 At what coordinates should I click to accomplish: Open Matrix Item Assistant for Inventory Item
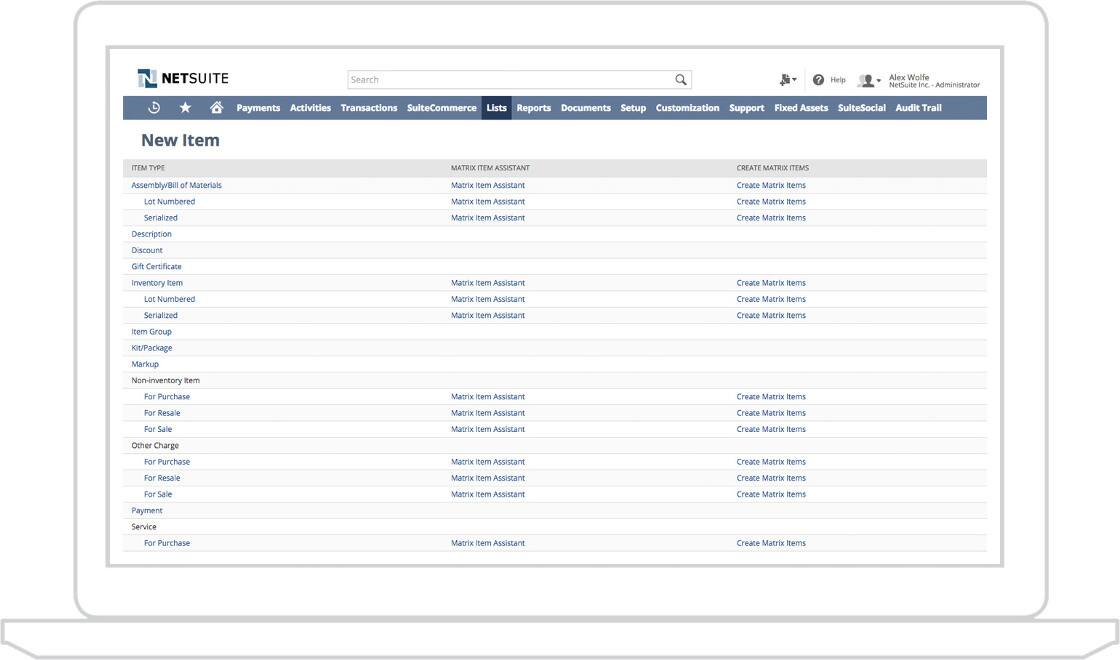(x=488, y=283)
